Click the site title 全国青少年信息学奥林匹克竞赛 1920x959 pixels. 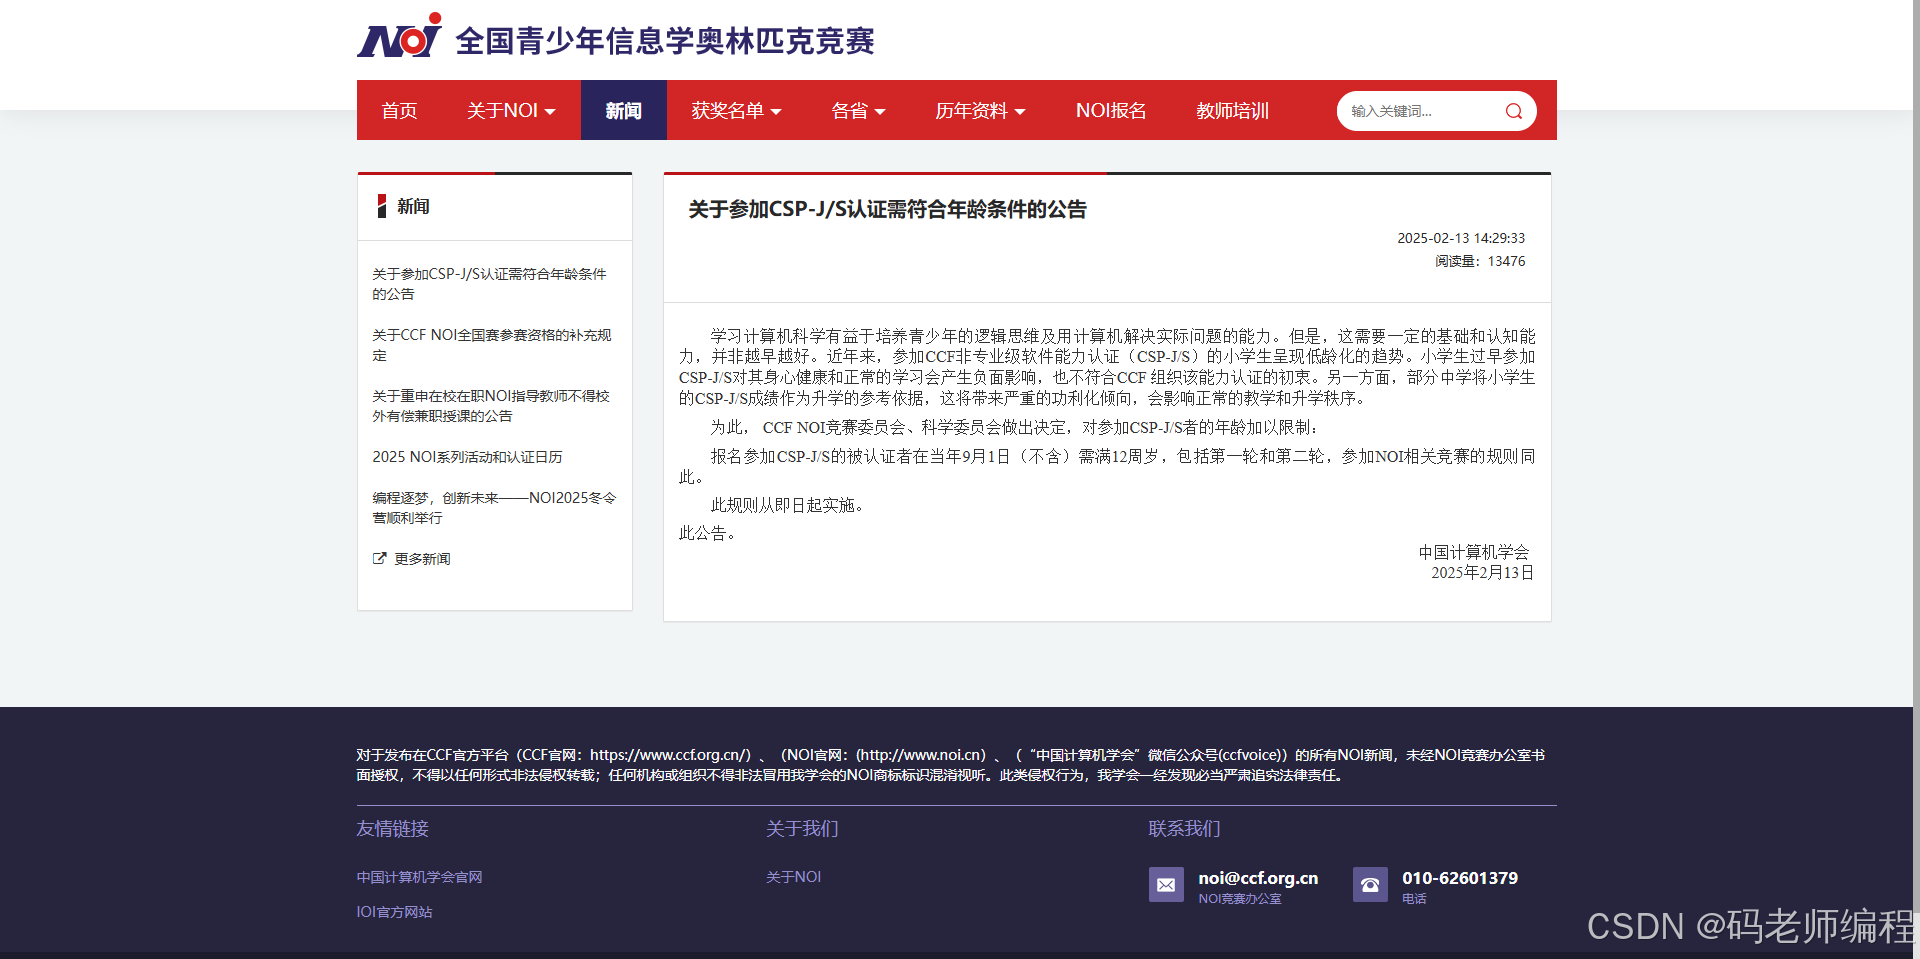[665, 41]
